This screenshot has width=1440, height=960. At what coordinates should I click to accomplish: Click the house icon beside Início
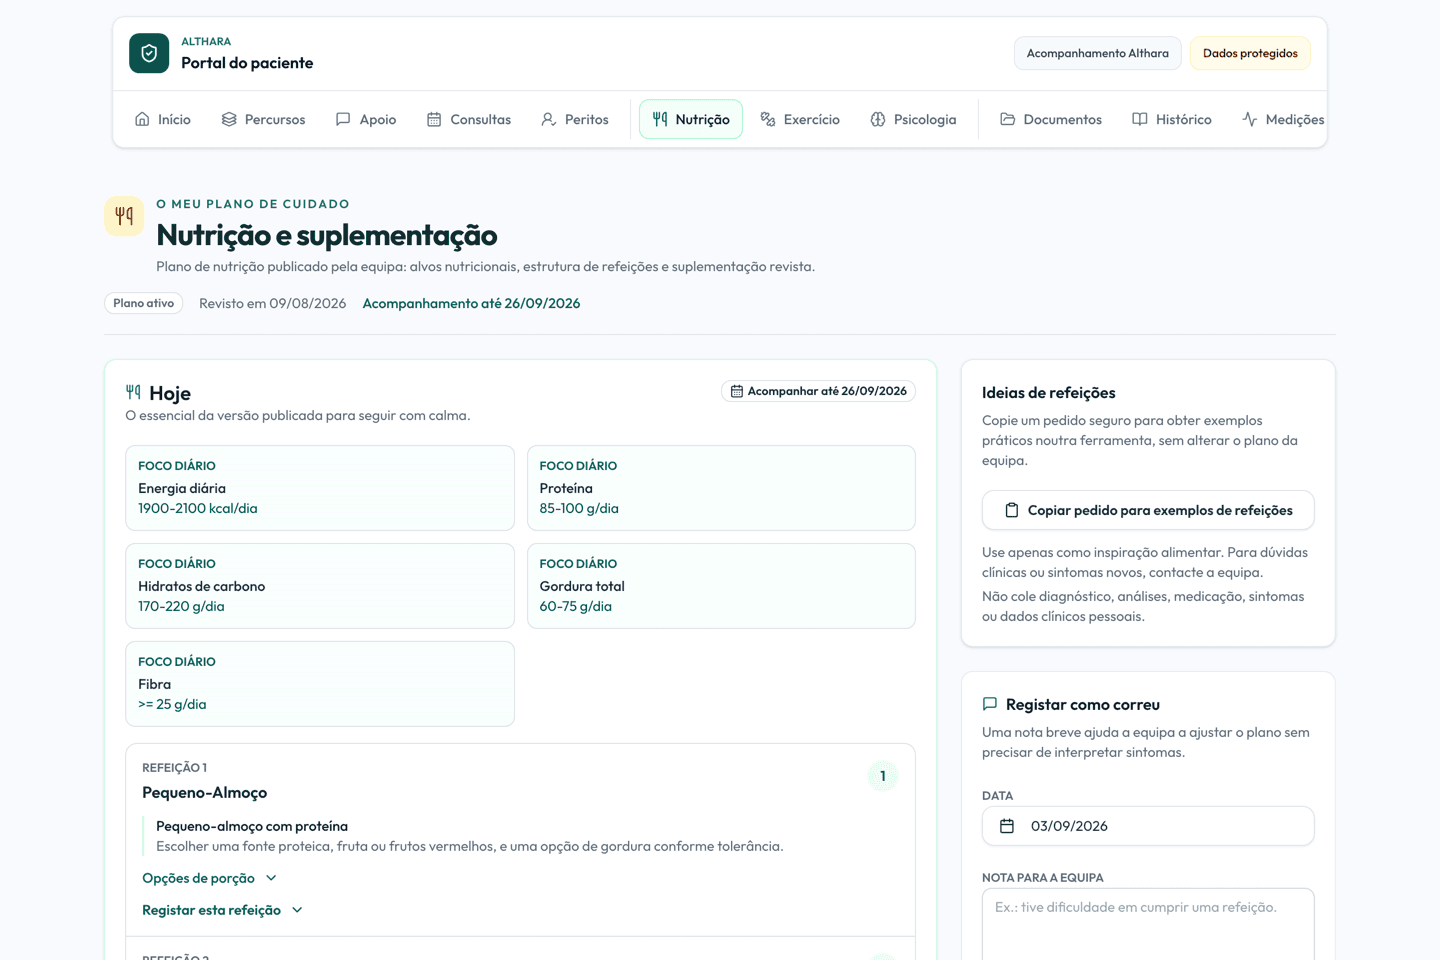[142, 119]
